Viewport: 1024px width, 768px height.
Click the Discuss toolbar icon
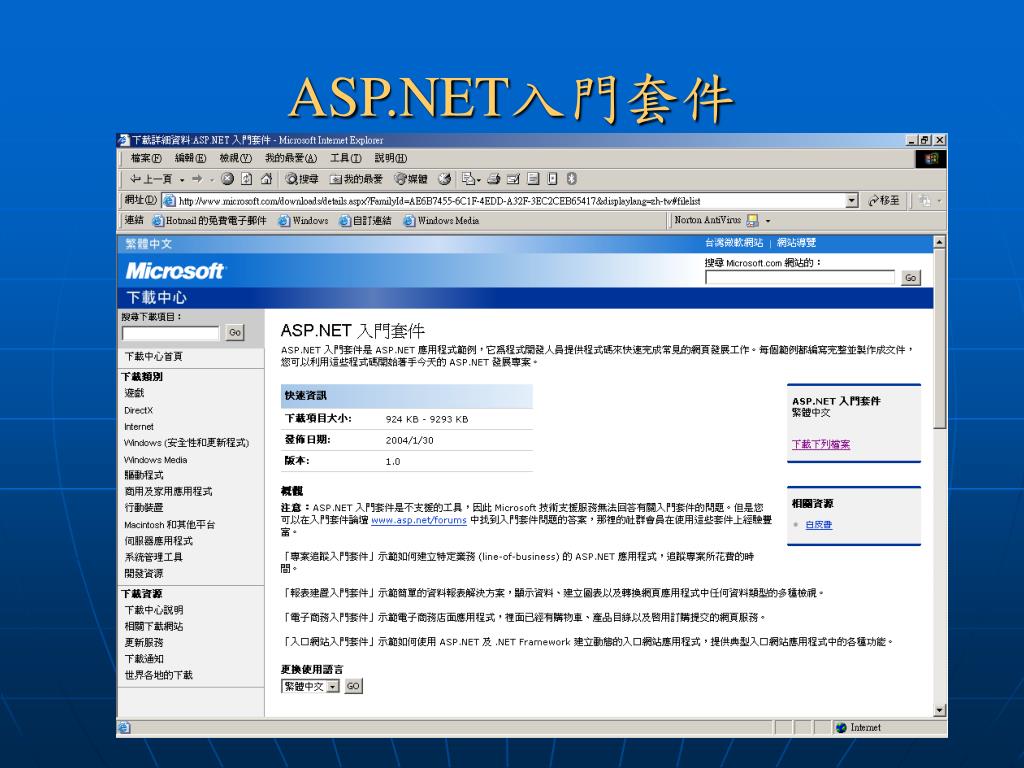pos(533,179)
